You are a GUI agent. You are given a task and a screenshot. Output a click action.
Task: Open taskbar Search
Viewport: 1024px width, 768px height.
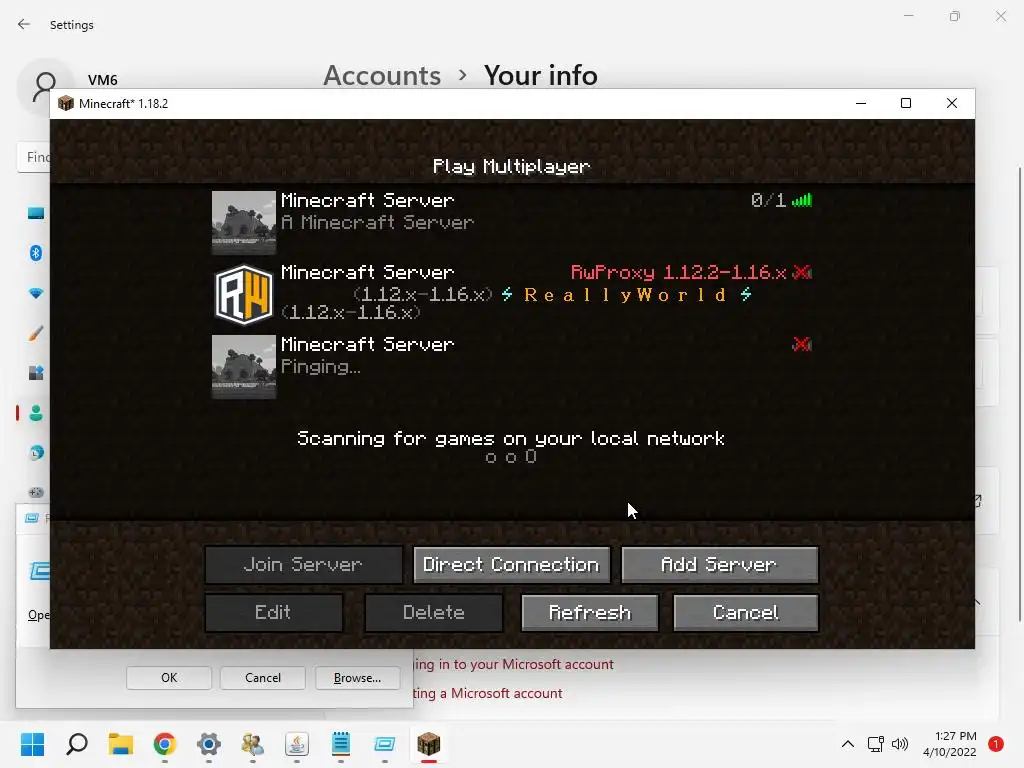coord(76,744)
